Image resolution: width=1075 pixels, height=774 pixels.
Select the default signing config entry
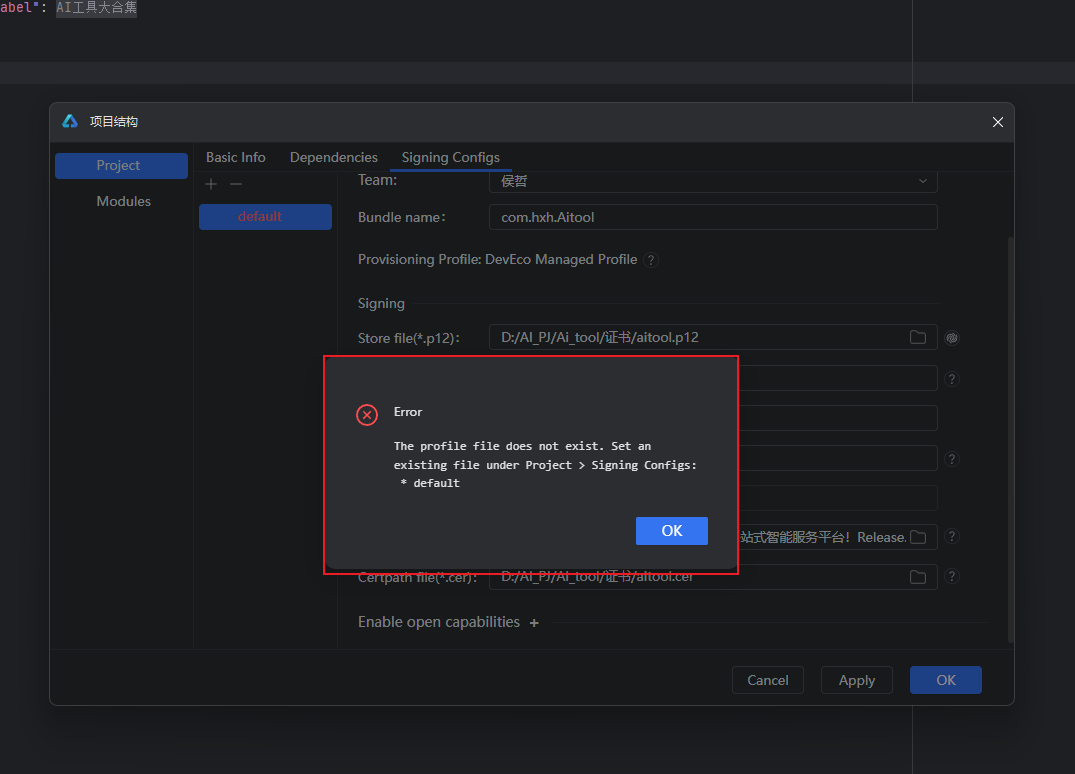[x=265, y=217]
